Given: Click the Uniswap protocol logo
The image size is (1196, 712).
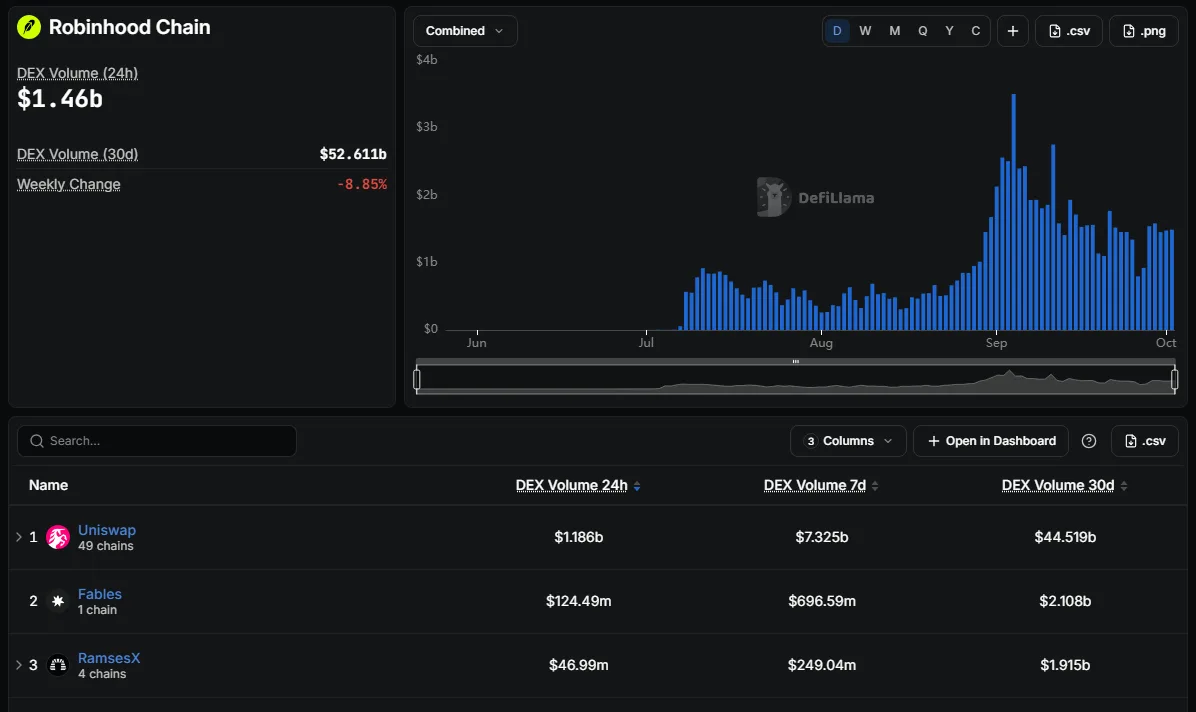Looking at the screenshot, I should 58,537.
